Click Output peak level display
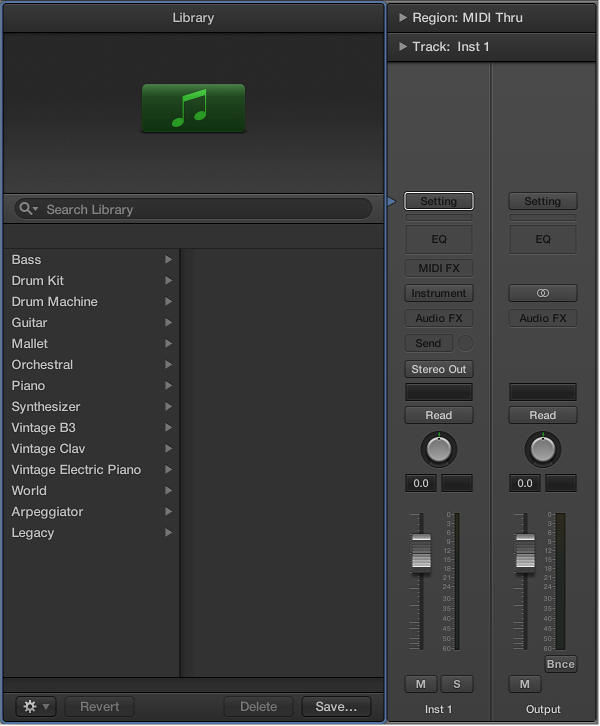600x726 pixels. (x=561, y=483)
